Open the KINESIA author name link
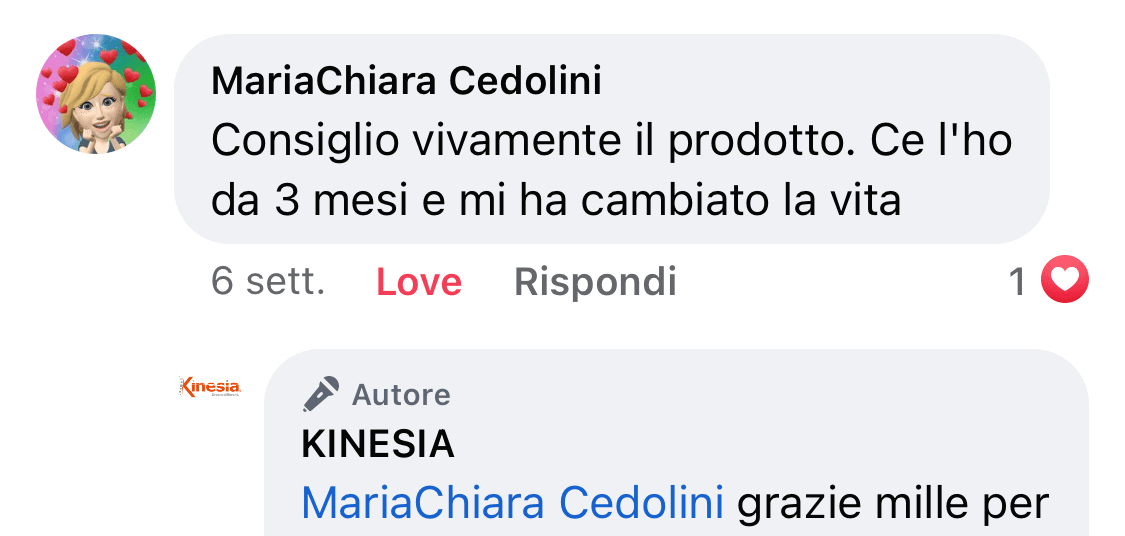This screenshot has height=536, width=1125. [377, 446]
